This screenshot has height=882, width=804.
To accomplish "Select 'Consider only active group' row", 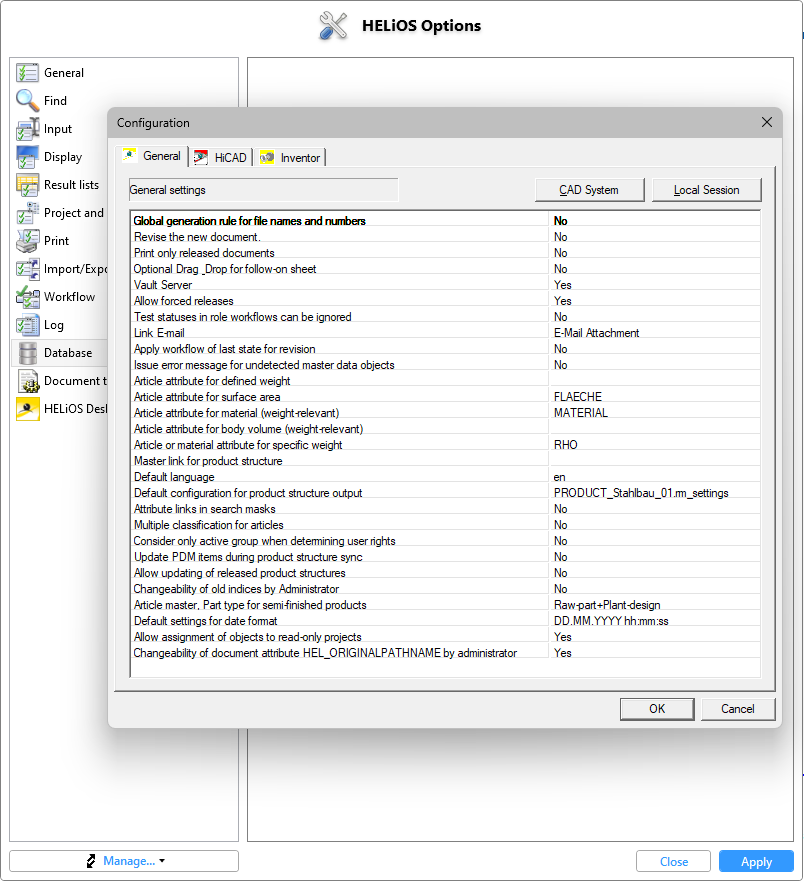I will (445, 541).
